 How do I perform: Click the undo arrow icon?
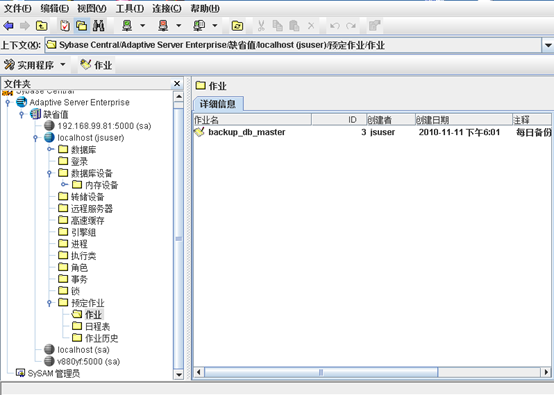click(x=335, y=26)
